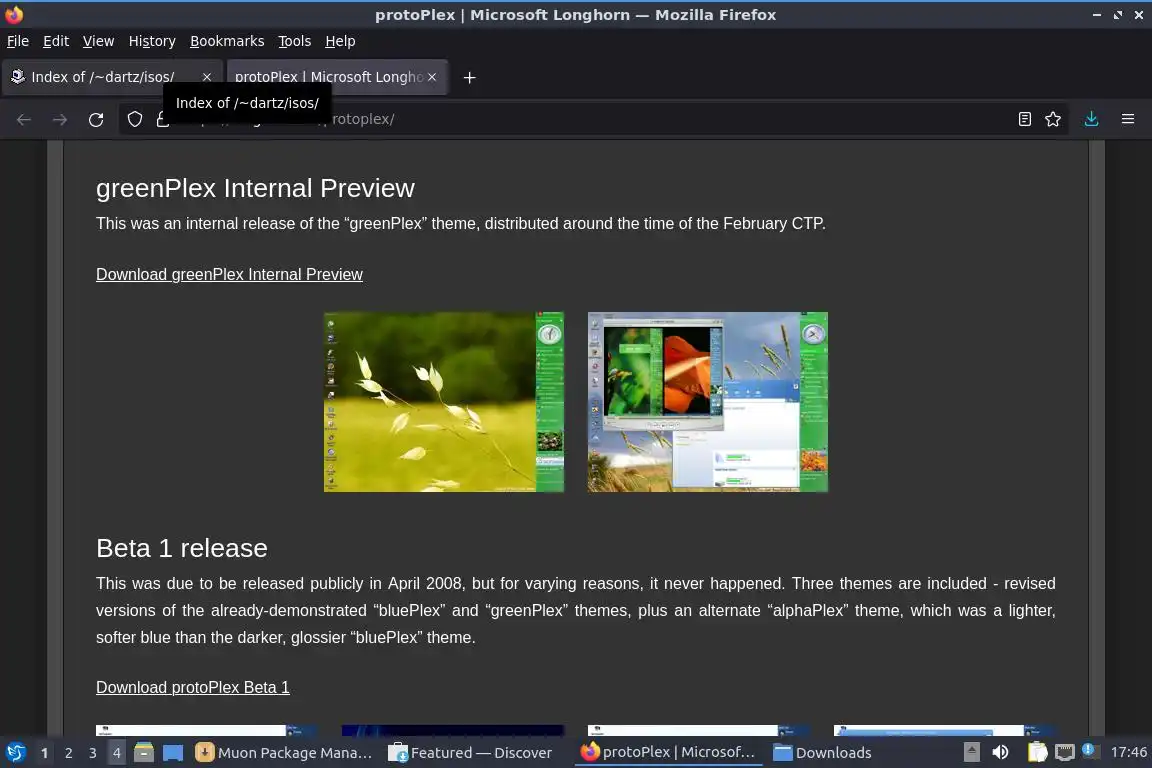The image size is (1152, 768).
Task: Toggle reader view icon
Action: [x=1025, y=119]
